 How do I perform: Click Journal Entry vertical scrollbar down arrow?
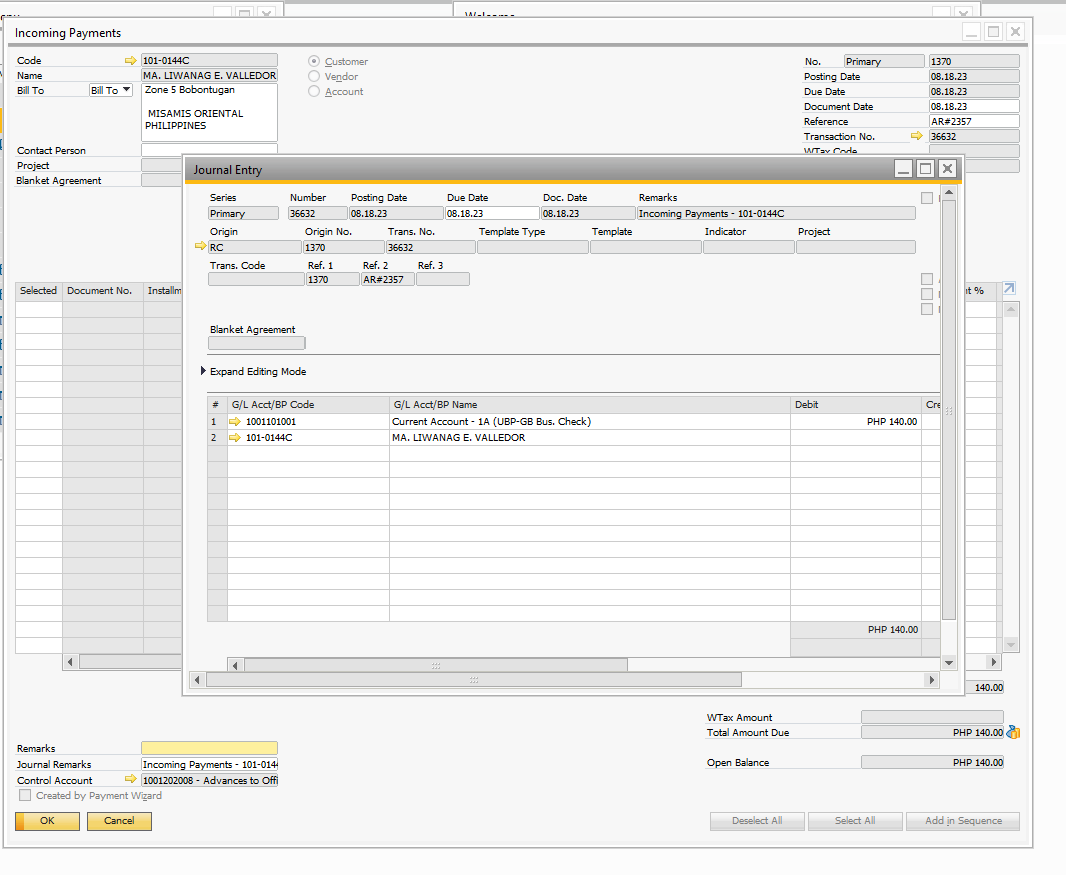949,662
